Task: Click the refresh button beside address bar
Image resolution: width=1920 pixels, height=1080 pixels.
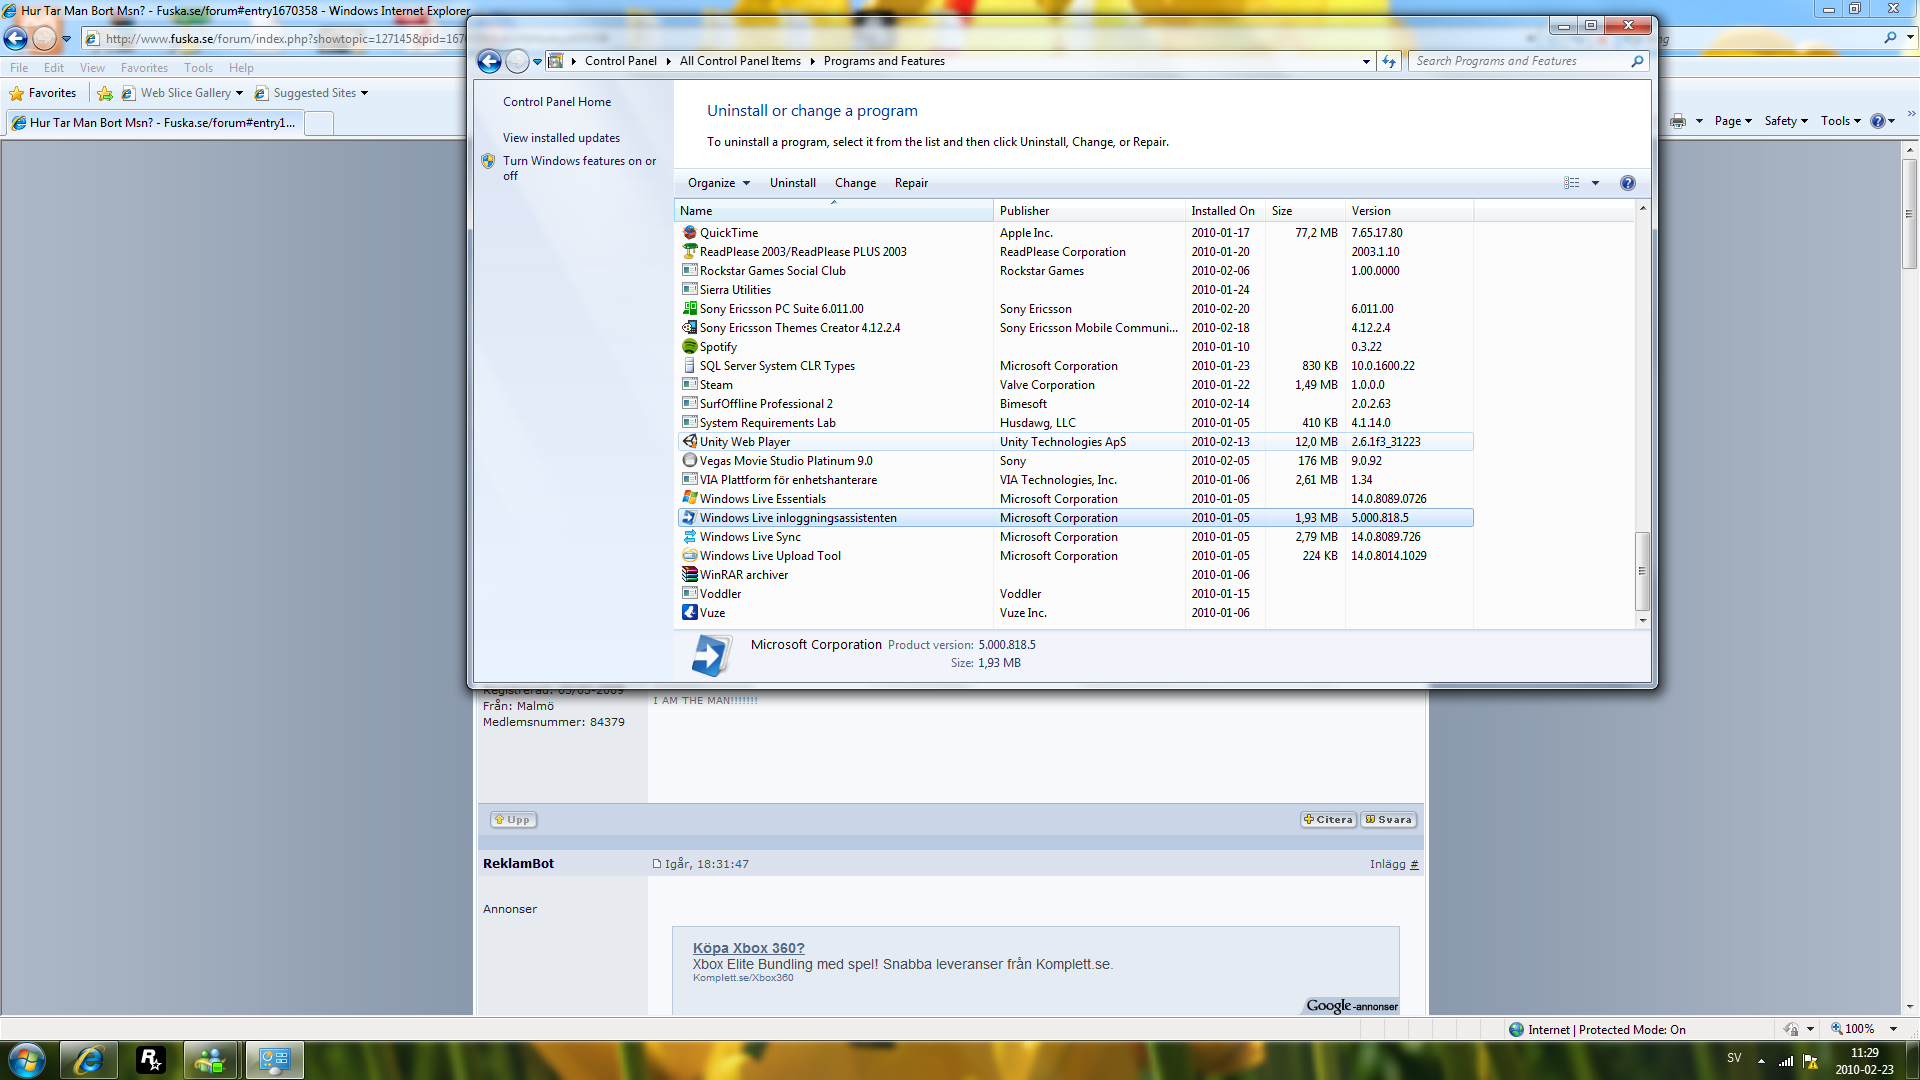Action: tap(1389, 61)
